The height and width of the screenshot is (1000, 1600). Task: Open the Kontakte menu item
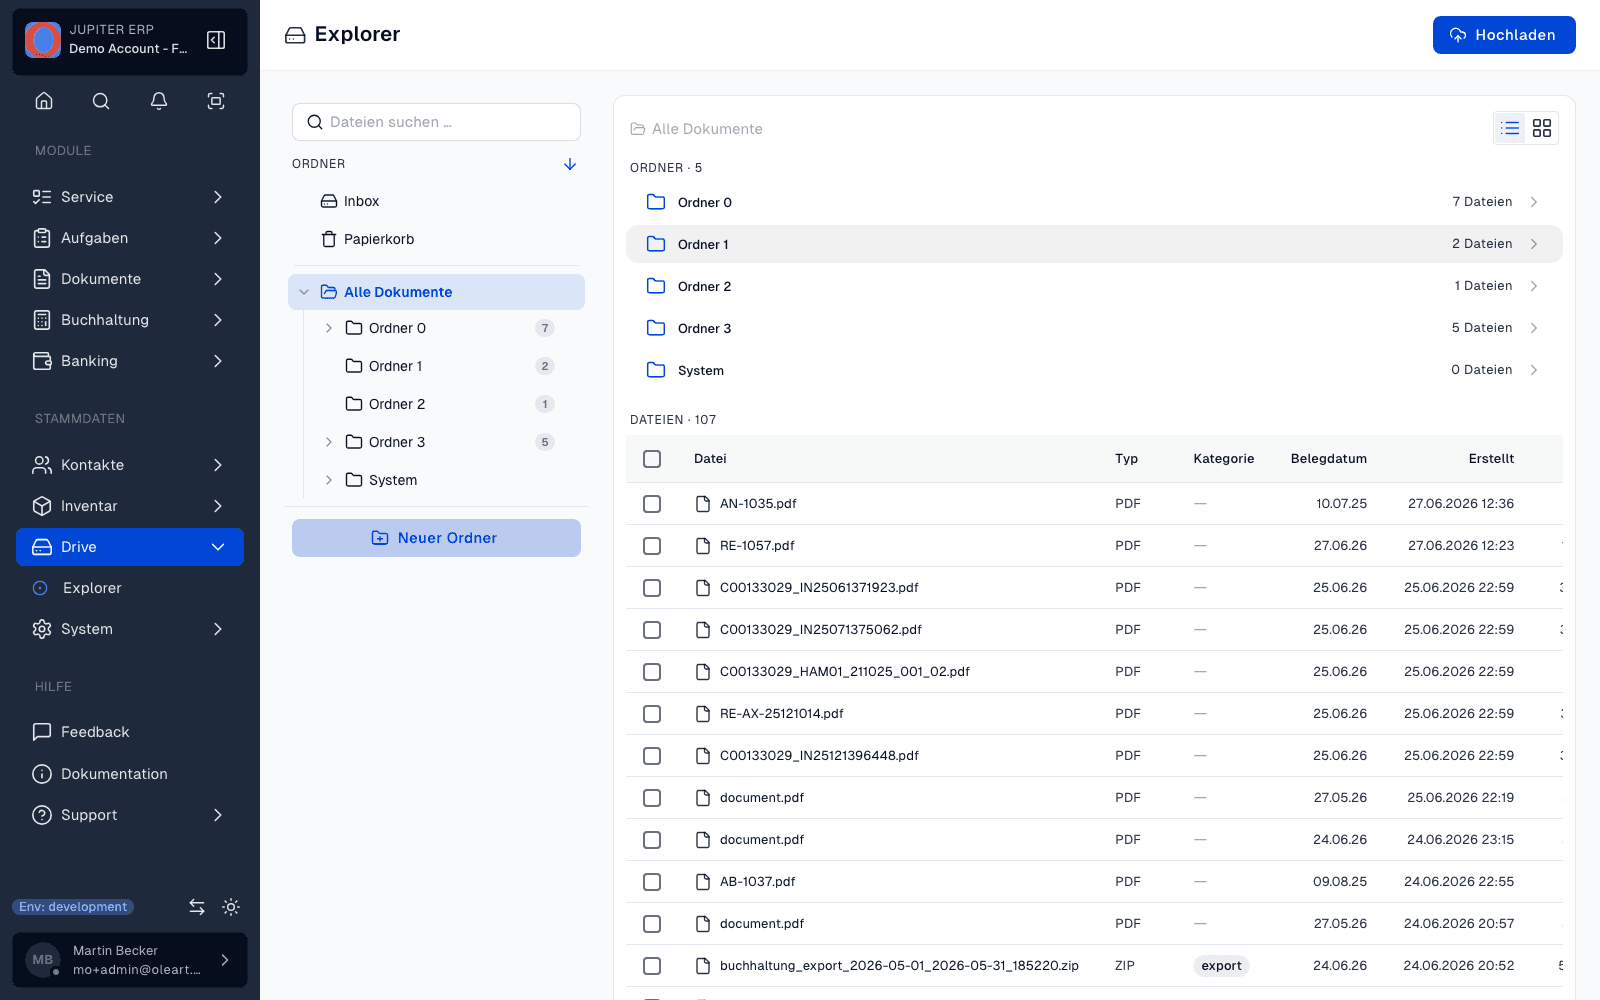point(130,465)
